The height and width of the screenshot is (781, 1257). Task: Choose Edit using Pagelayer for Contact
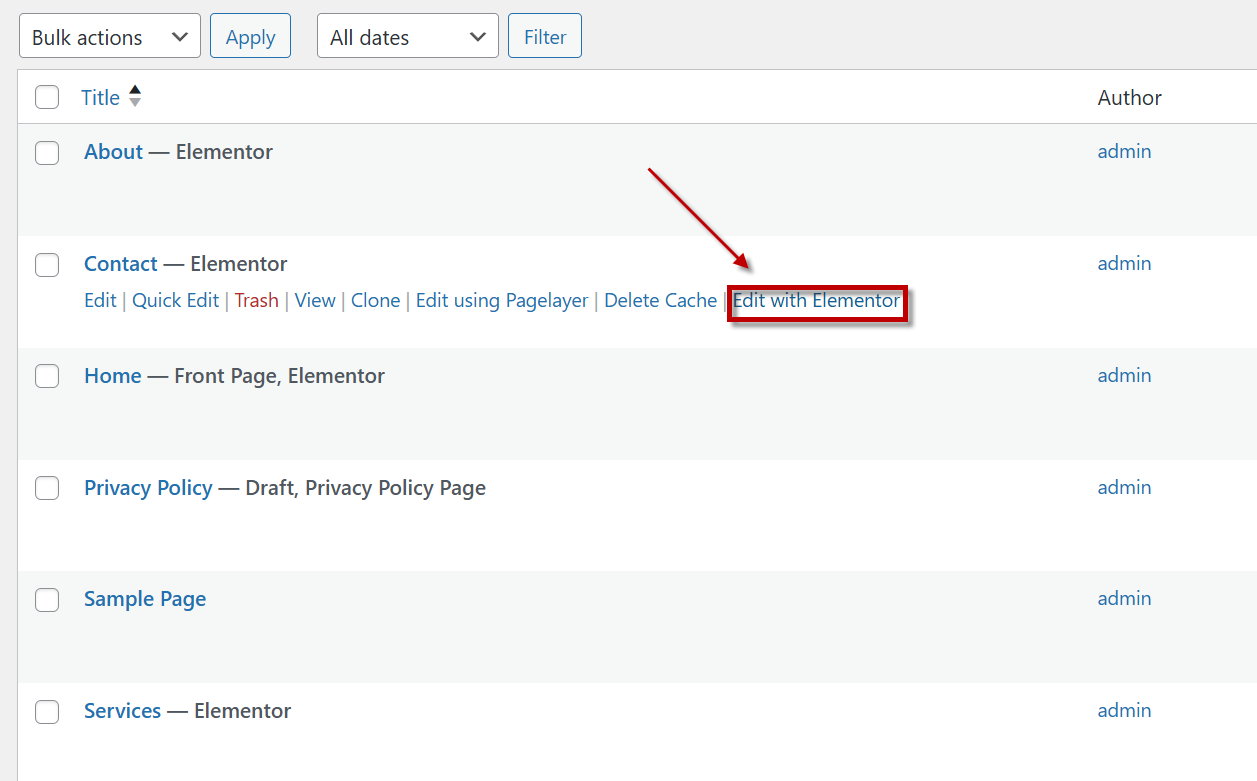pyautogui.click(x=502, y=301)
